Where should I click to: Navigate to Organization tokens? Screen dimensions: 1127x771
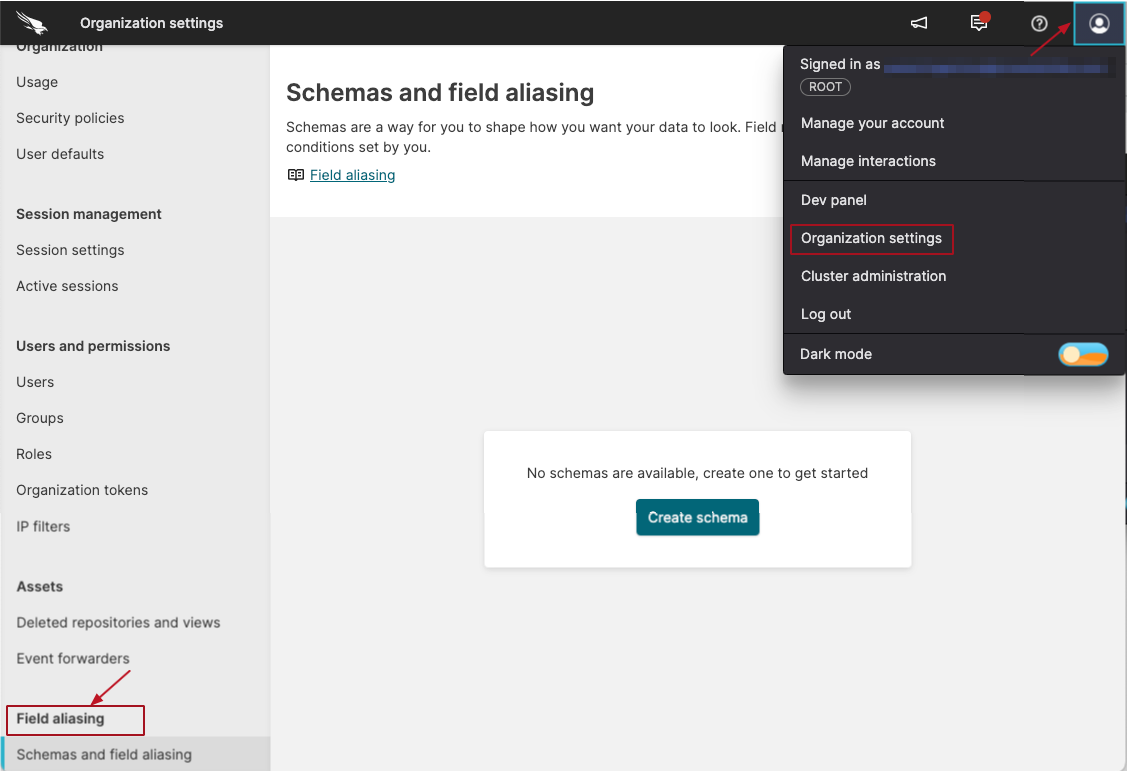82,490
